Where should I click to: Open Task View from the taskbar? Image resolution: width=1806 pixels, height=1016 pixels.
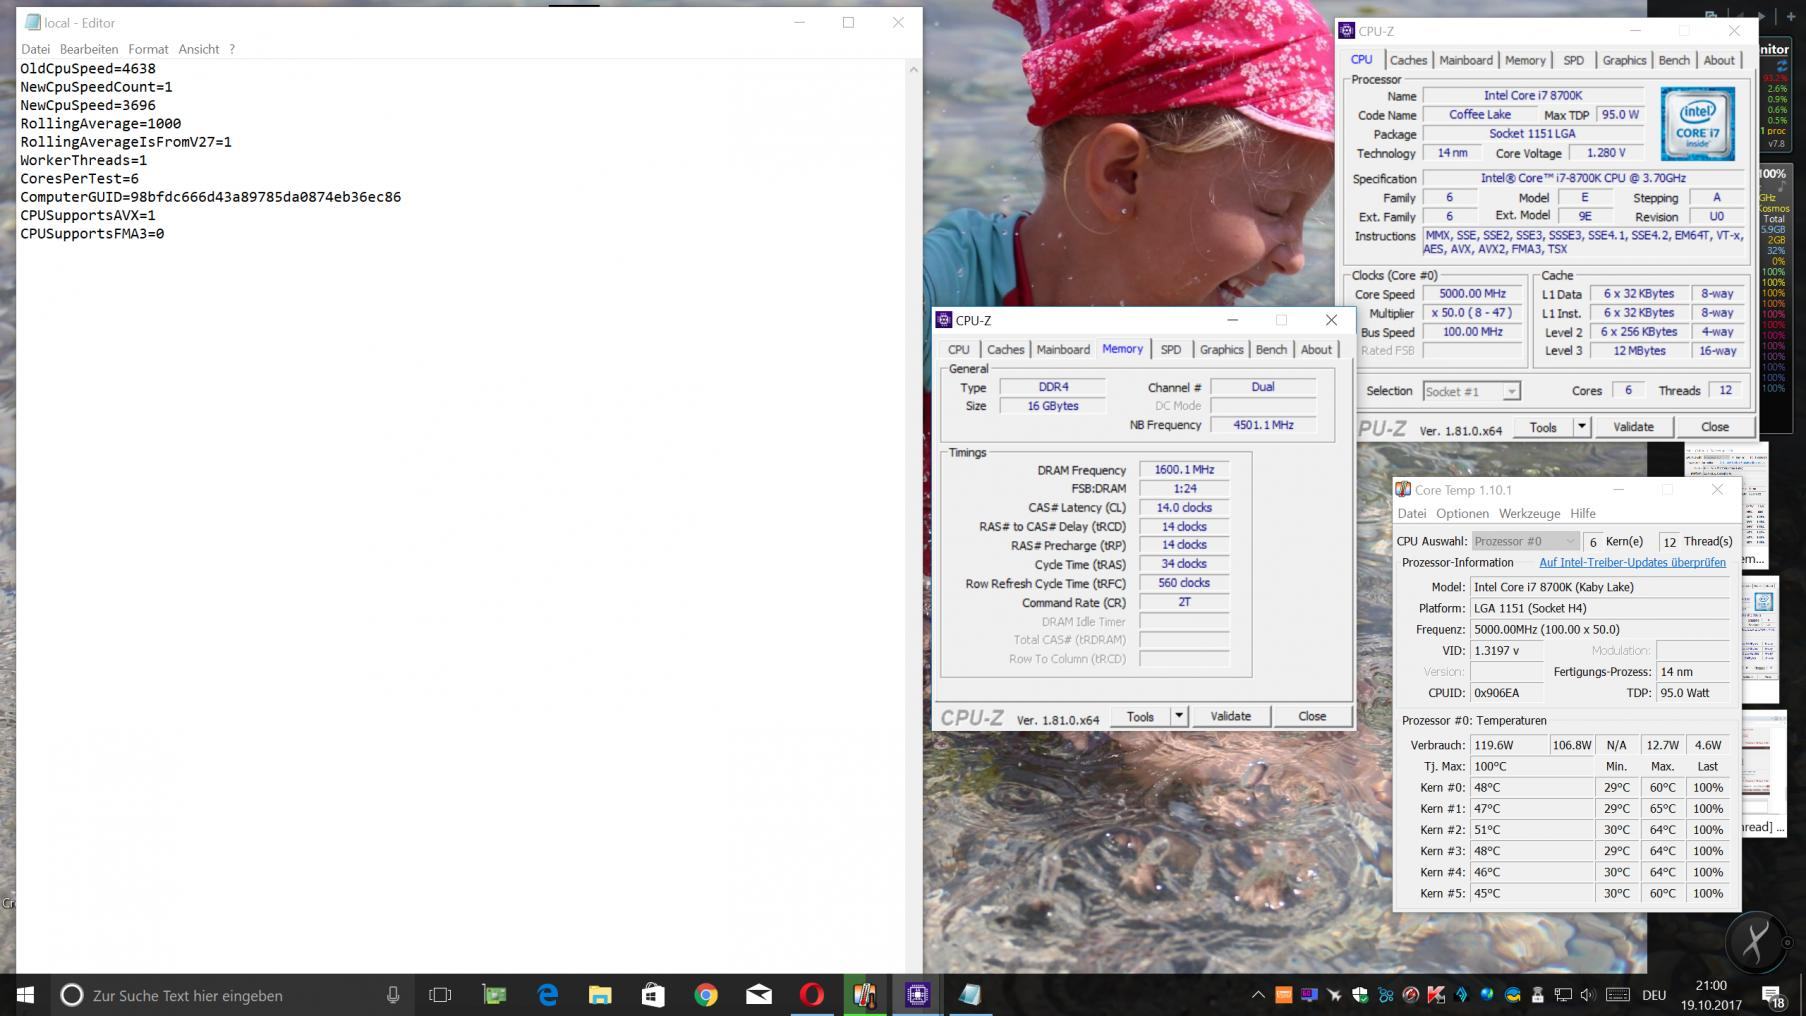[x=440, y=995]
